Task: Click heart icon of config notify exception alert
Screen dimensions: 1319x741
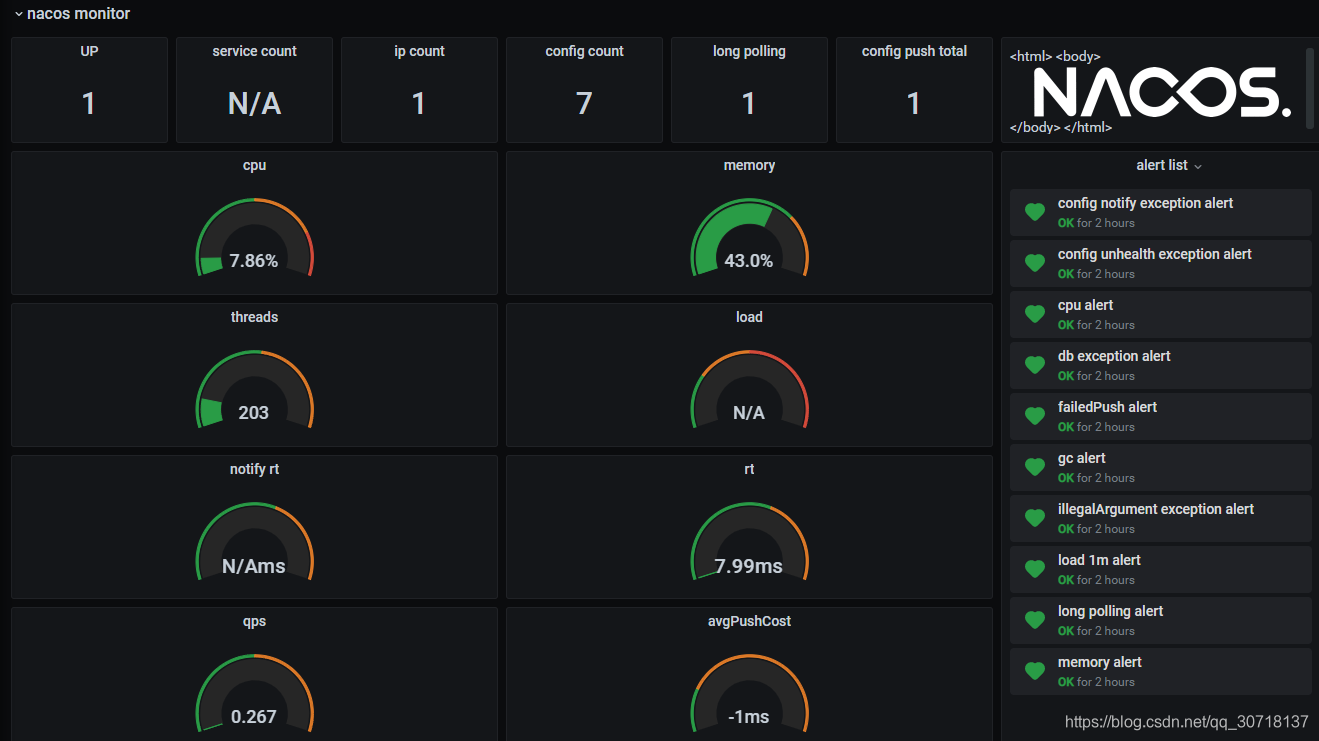Action: click(x=1035, y=212)
